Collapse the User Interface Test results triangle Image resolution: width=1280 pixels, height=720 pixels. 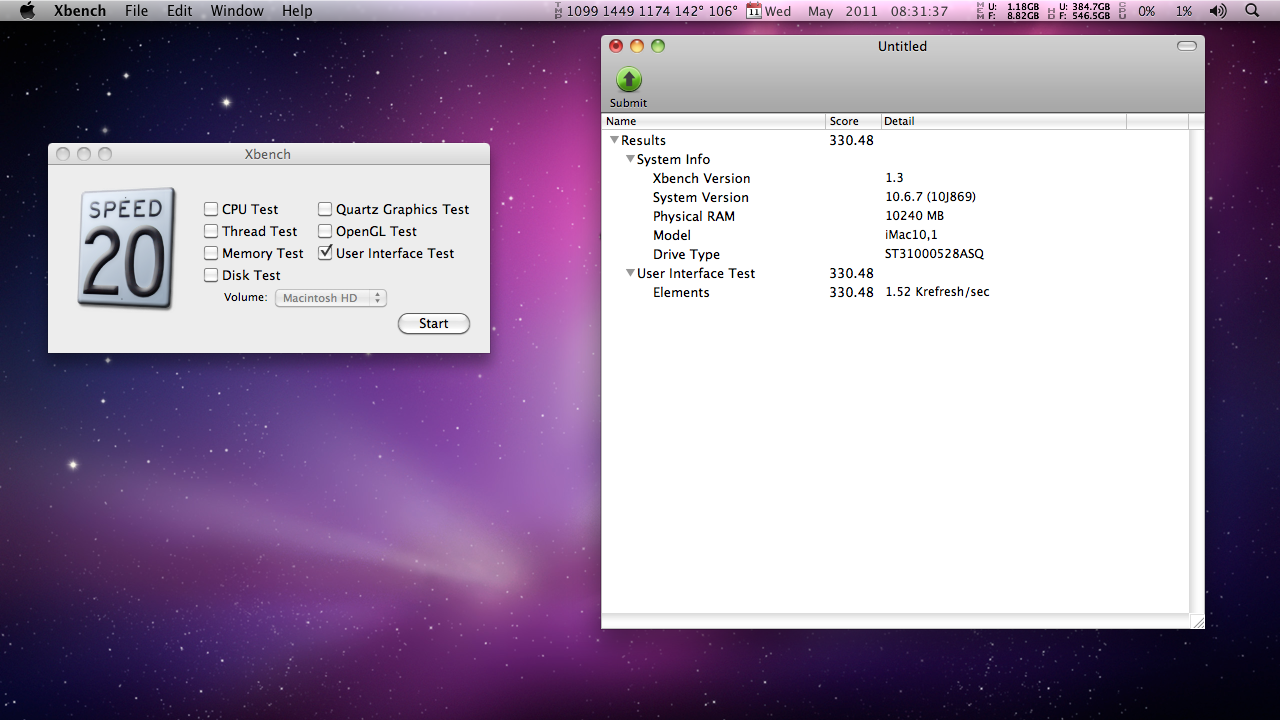[x=630, y=273]
